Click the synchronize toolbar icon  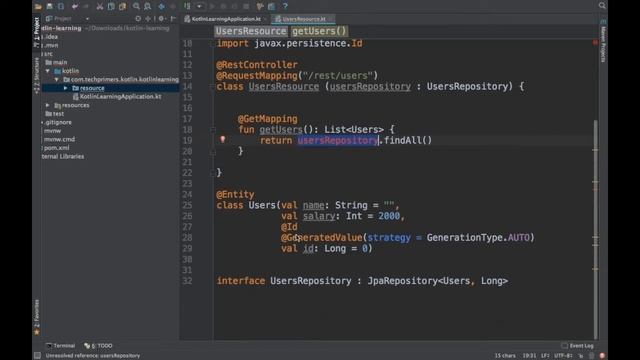(x=61, y=6)
